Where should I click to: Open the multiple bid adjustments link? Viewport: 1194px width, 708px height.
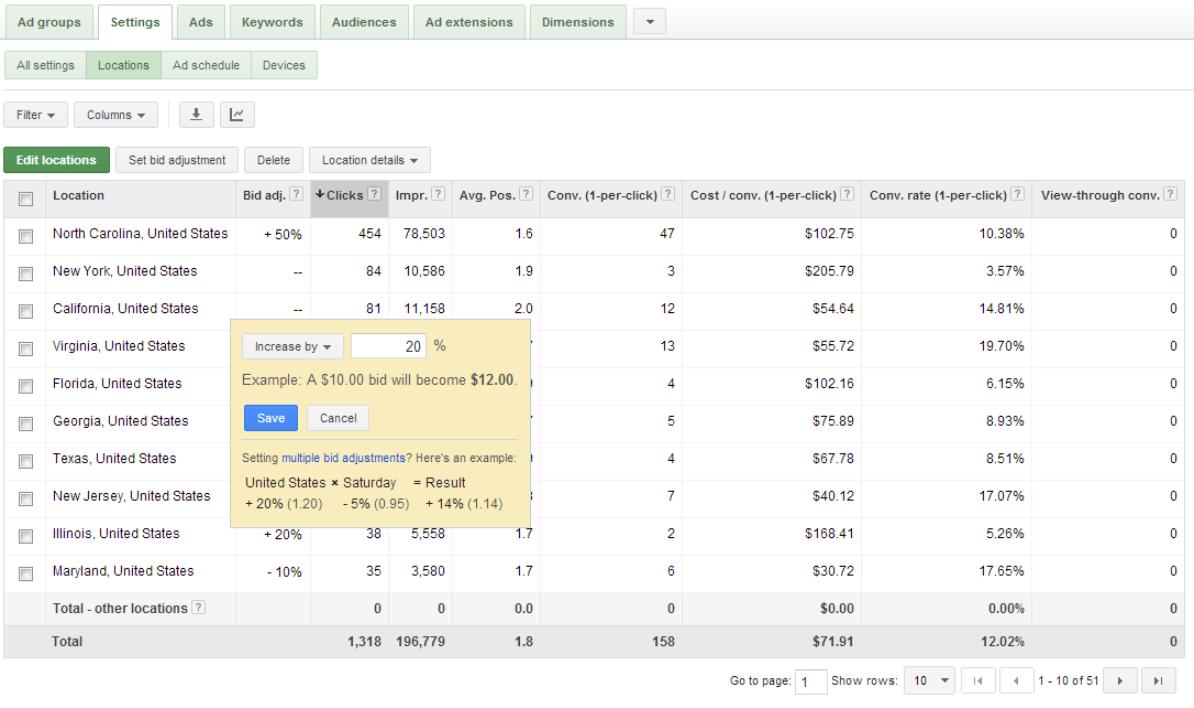click(x=343, y=458)
